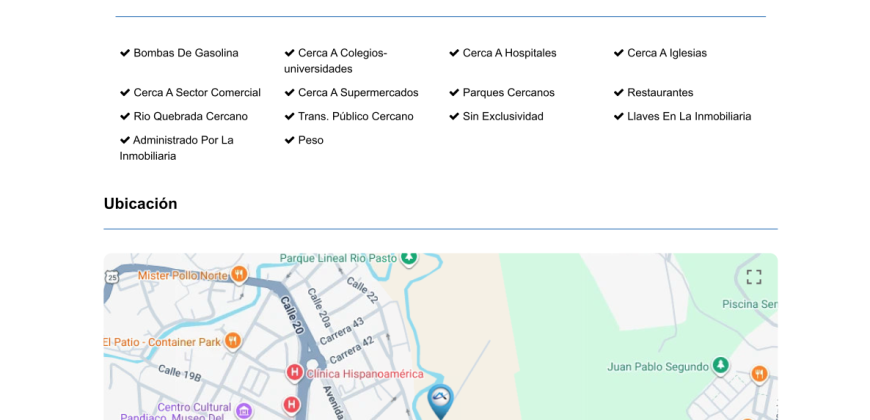Select the Clínica Hispanoamérica hospital marker

[294, 373]
